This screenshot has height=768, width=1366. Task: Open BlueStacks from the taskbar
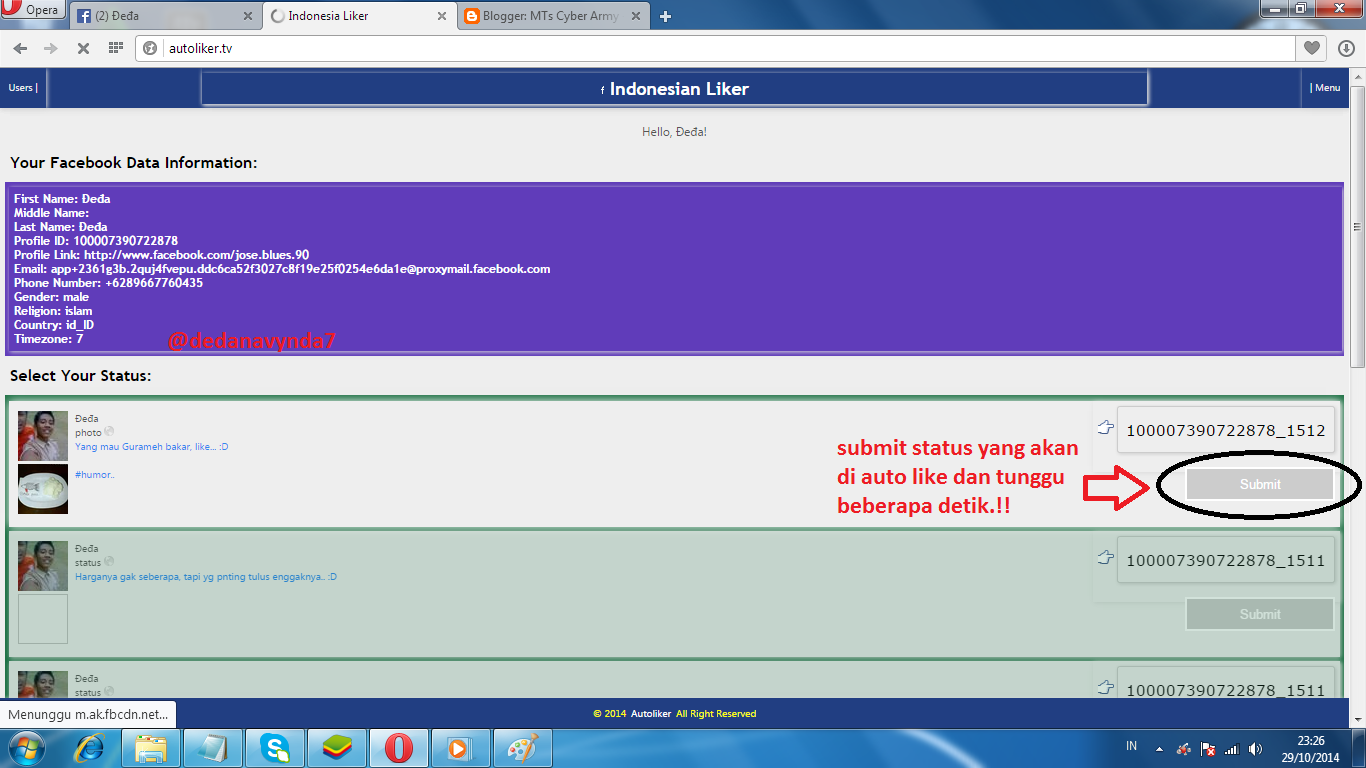337,748
